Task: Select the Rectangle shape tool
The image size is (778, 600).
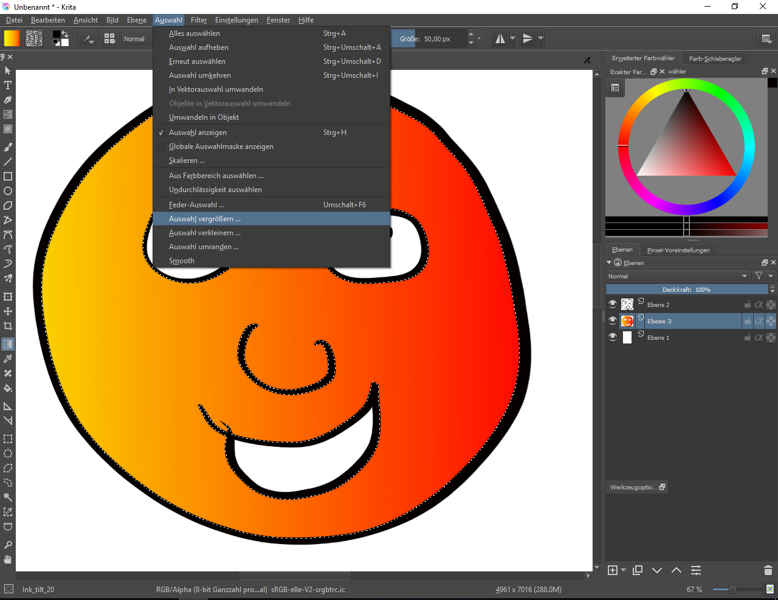Action: [x=8, y=176]
